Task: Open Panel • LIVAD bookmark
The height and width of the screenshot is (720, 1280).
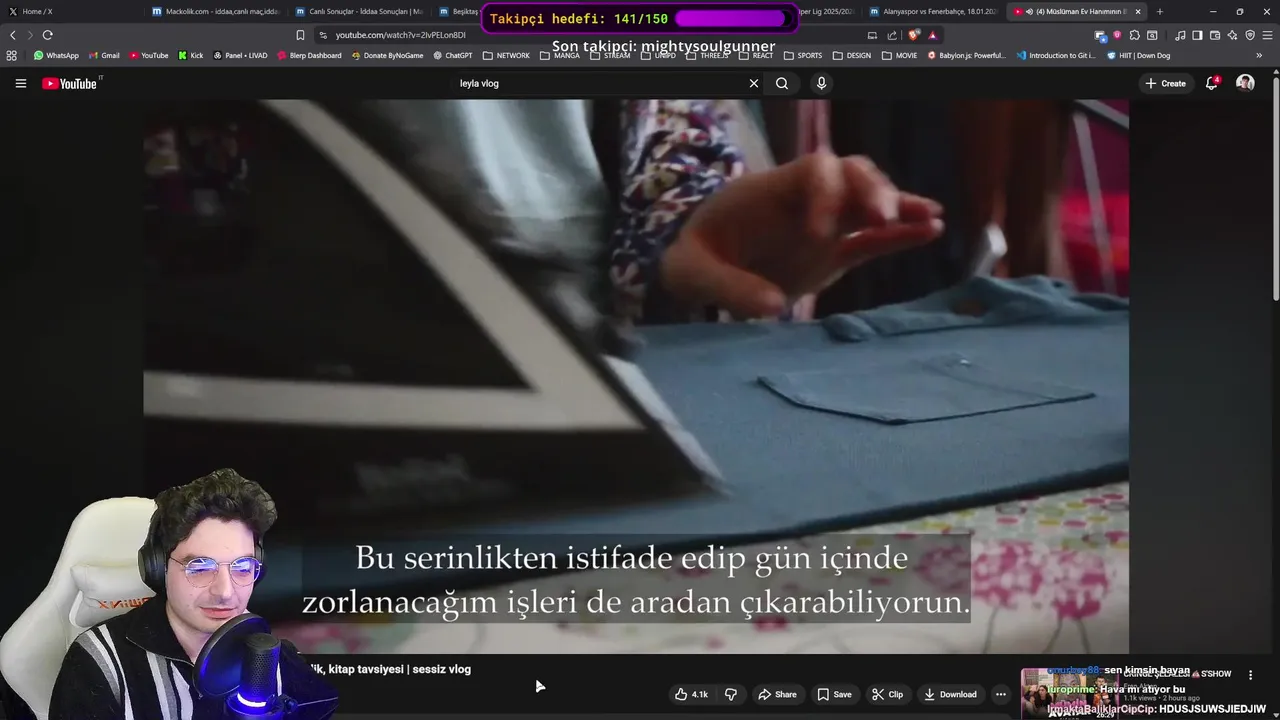Action: click(240, 55)
